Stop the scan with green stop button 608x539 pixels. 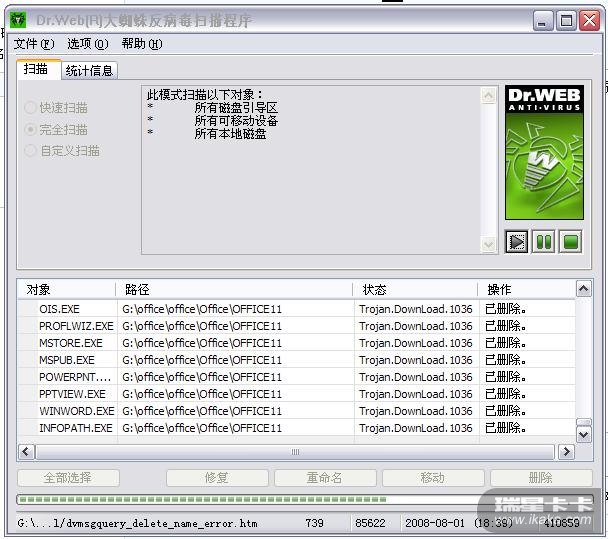click(x=570, y=242)
